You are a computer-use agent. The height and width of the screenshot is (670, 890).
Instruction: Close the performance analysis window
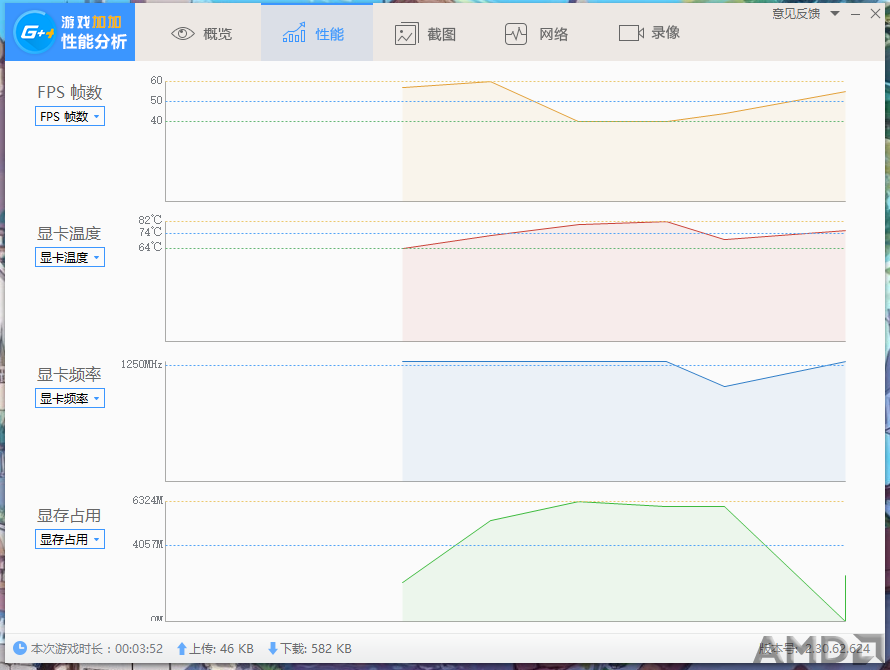point(875,14)
